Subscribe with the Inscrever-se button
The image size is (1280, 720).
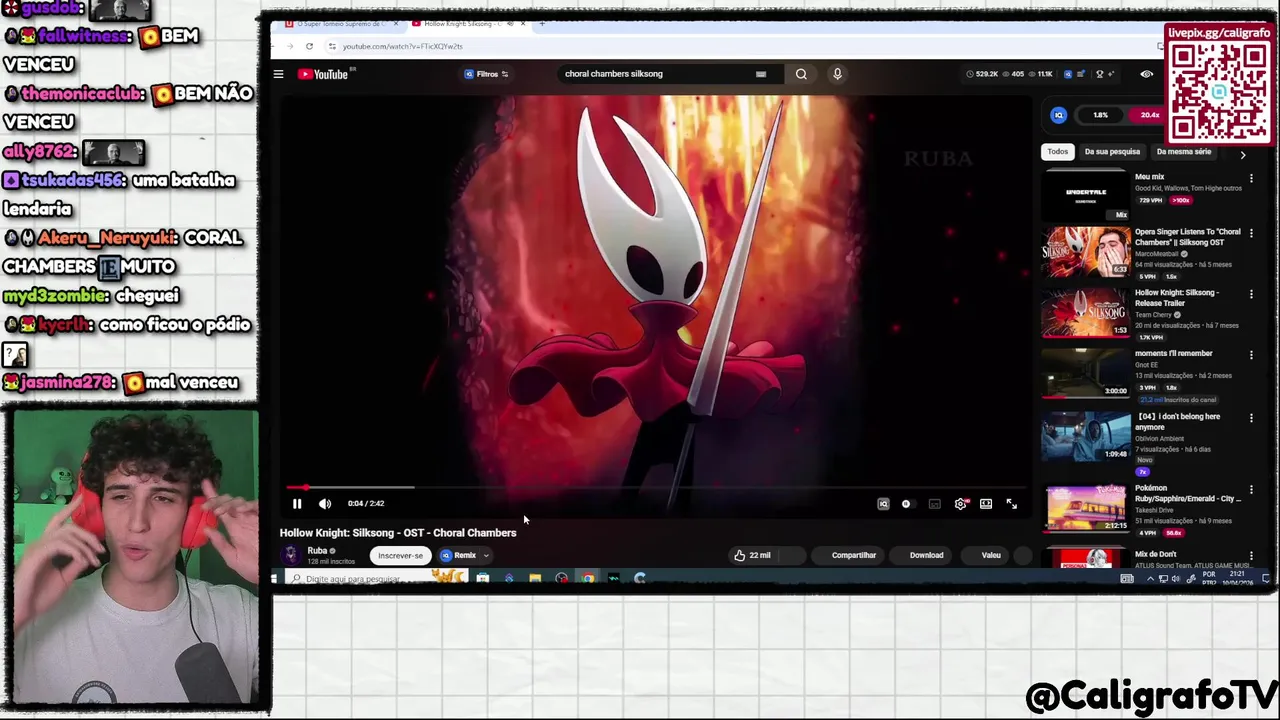pos(400,556)
